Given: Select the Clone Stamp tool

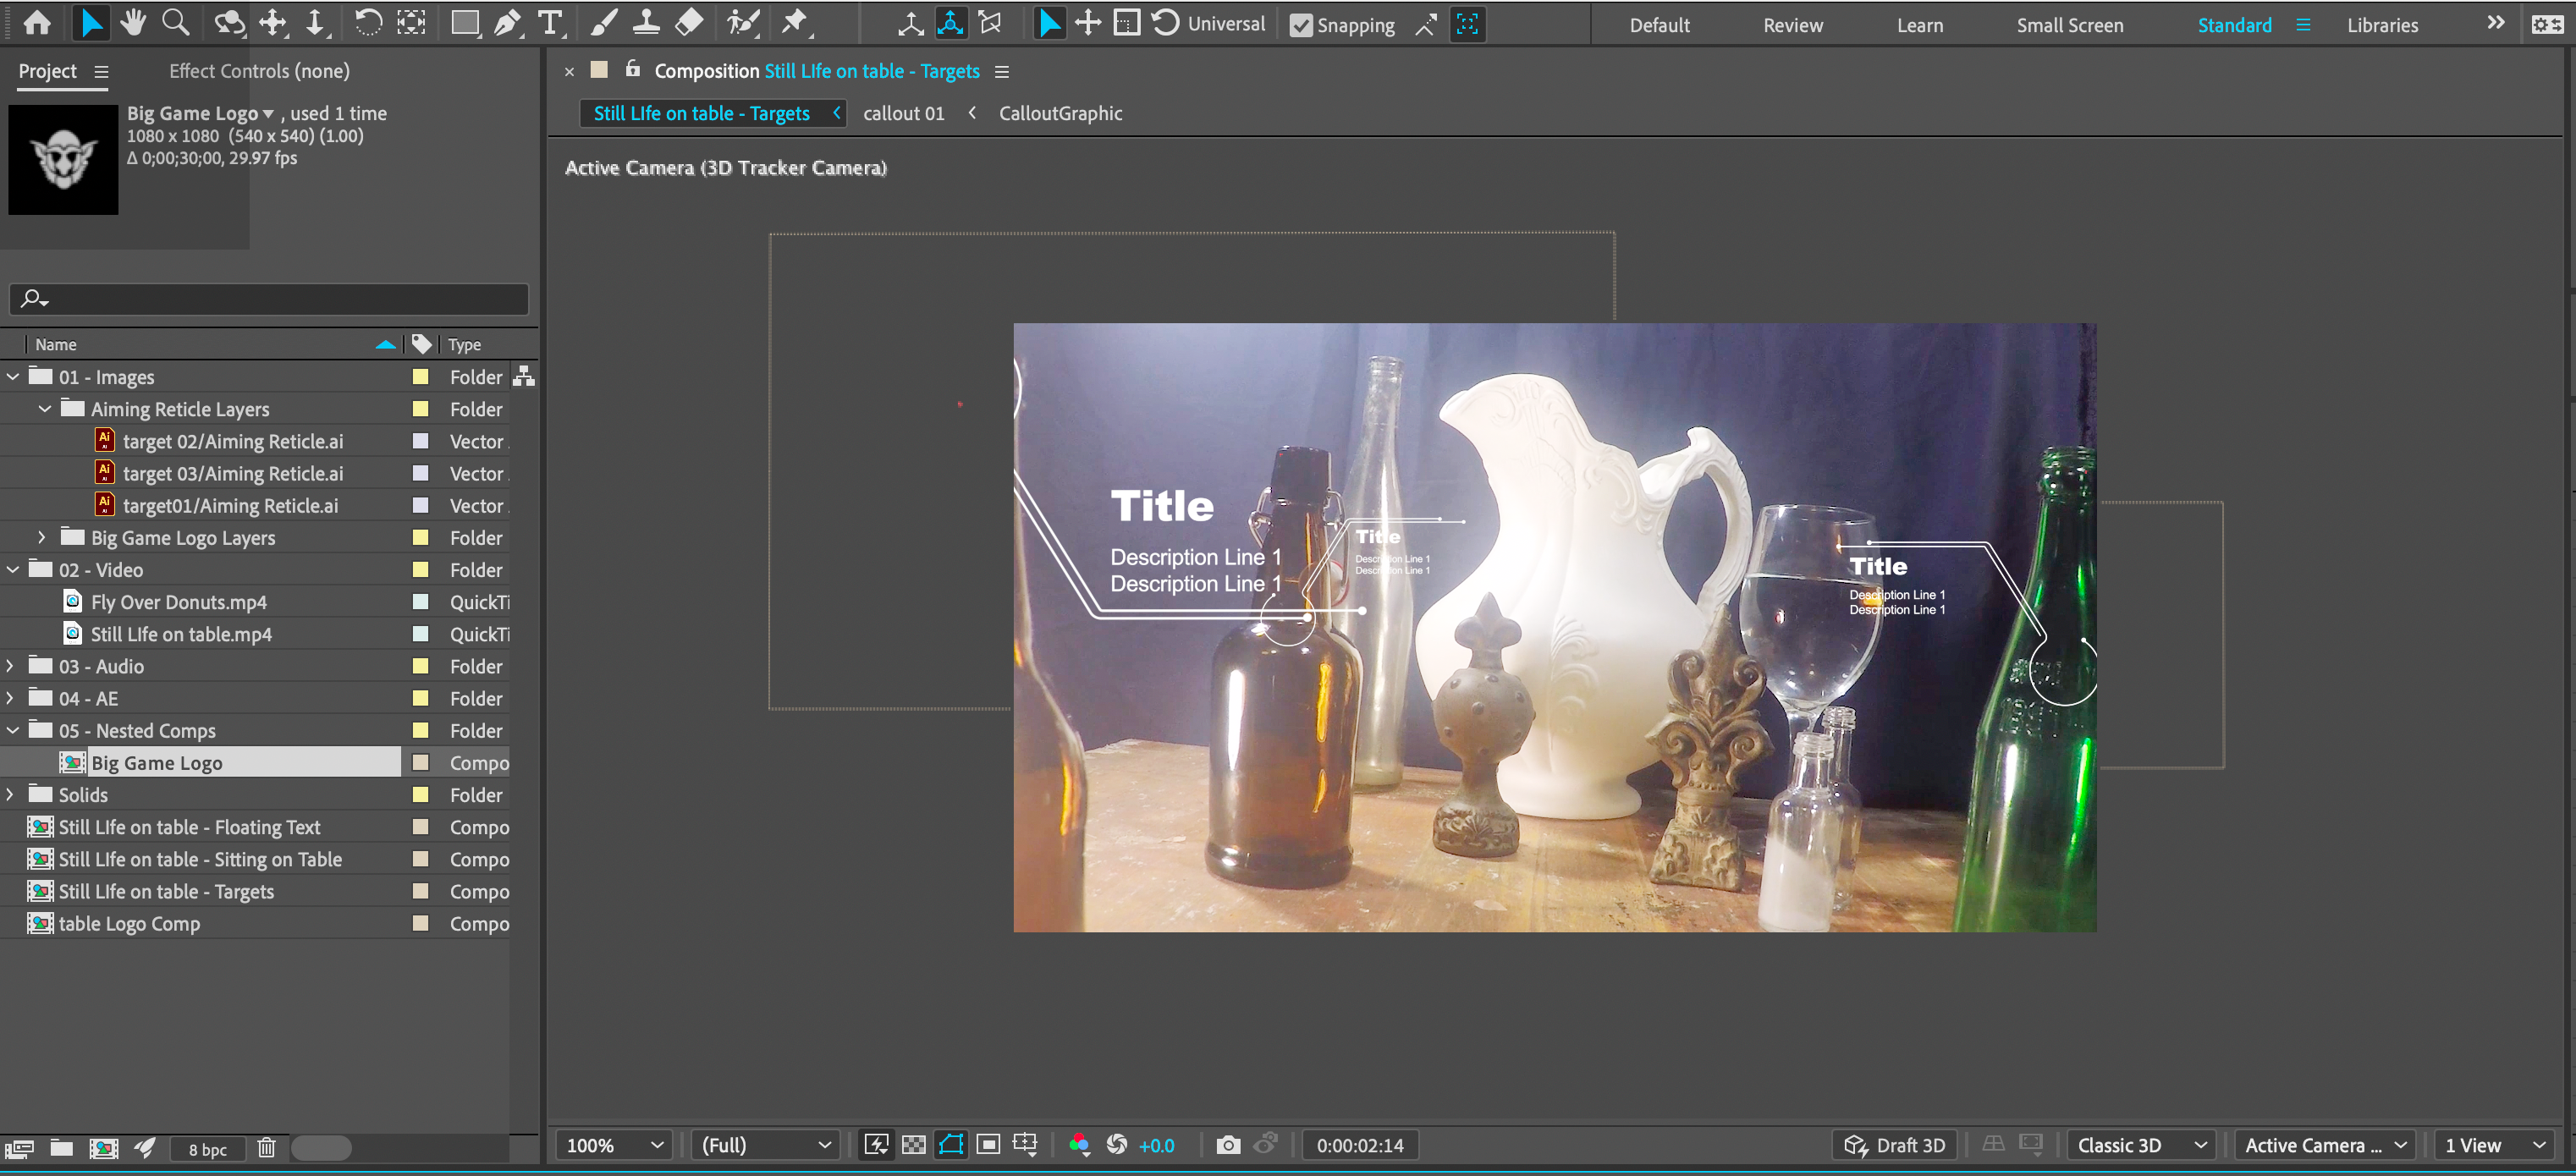Looking at the screenshot, I should [646, 22].
